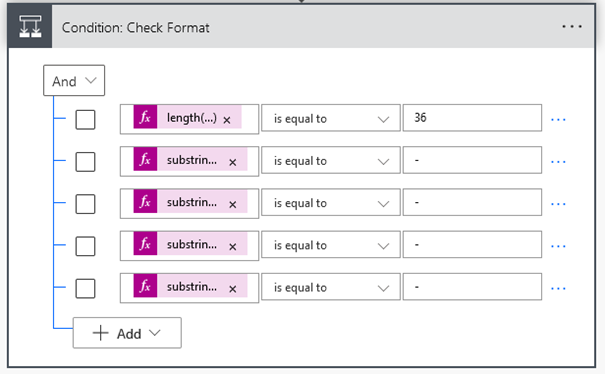Open row options for the third condition row
Screen dimensions: 605x374
pos(558,204)
